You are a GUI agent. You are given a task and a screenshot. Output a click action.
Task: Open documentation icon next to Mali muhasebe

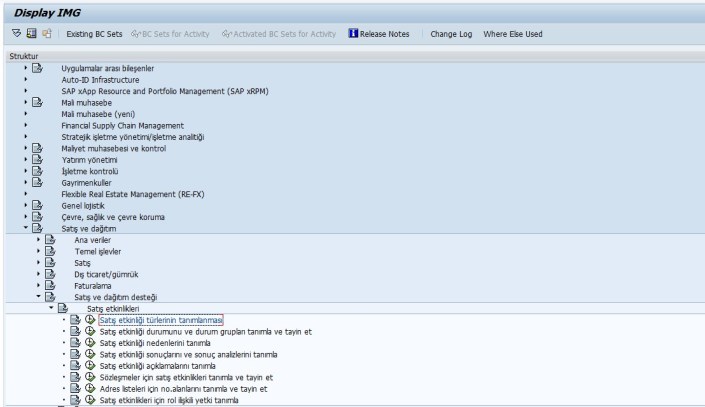coord(37,102)
